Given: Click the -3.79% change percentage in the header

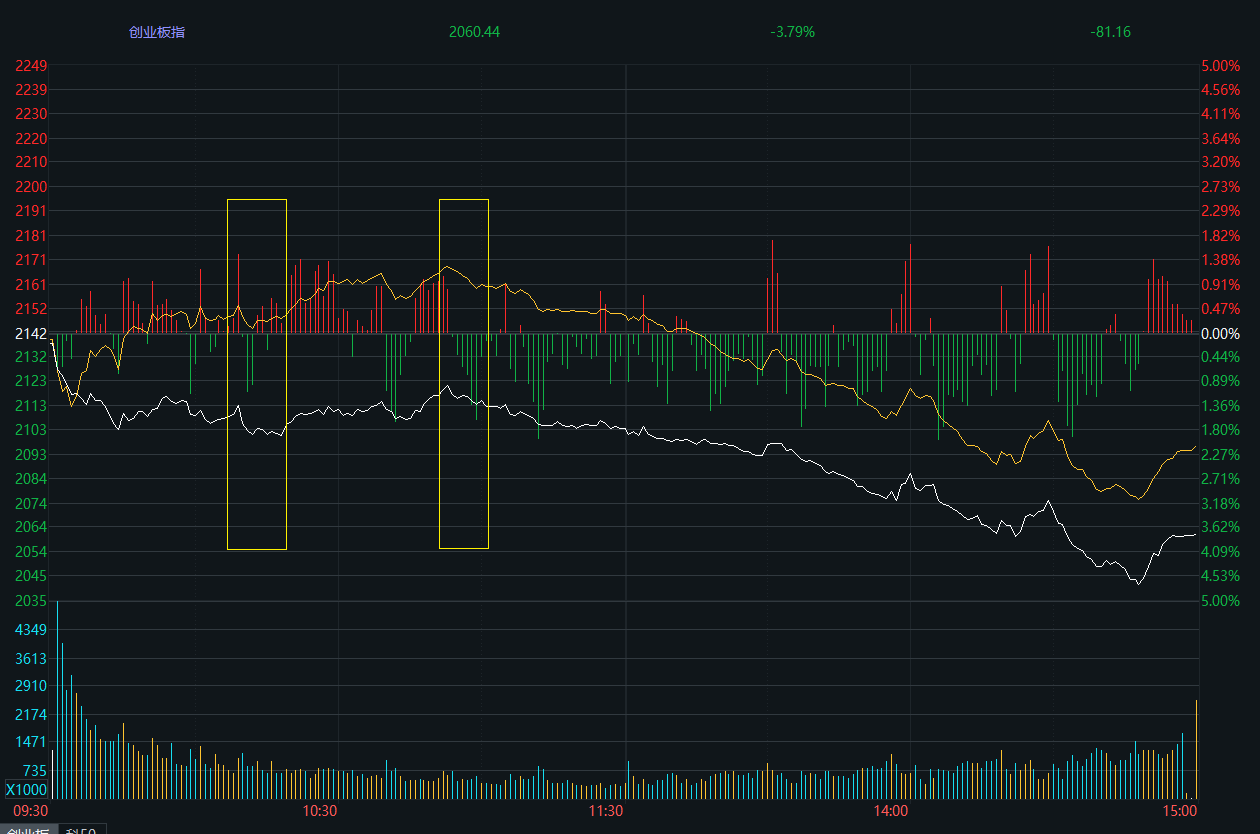Looking at the screenshot, I should (792, 32).
